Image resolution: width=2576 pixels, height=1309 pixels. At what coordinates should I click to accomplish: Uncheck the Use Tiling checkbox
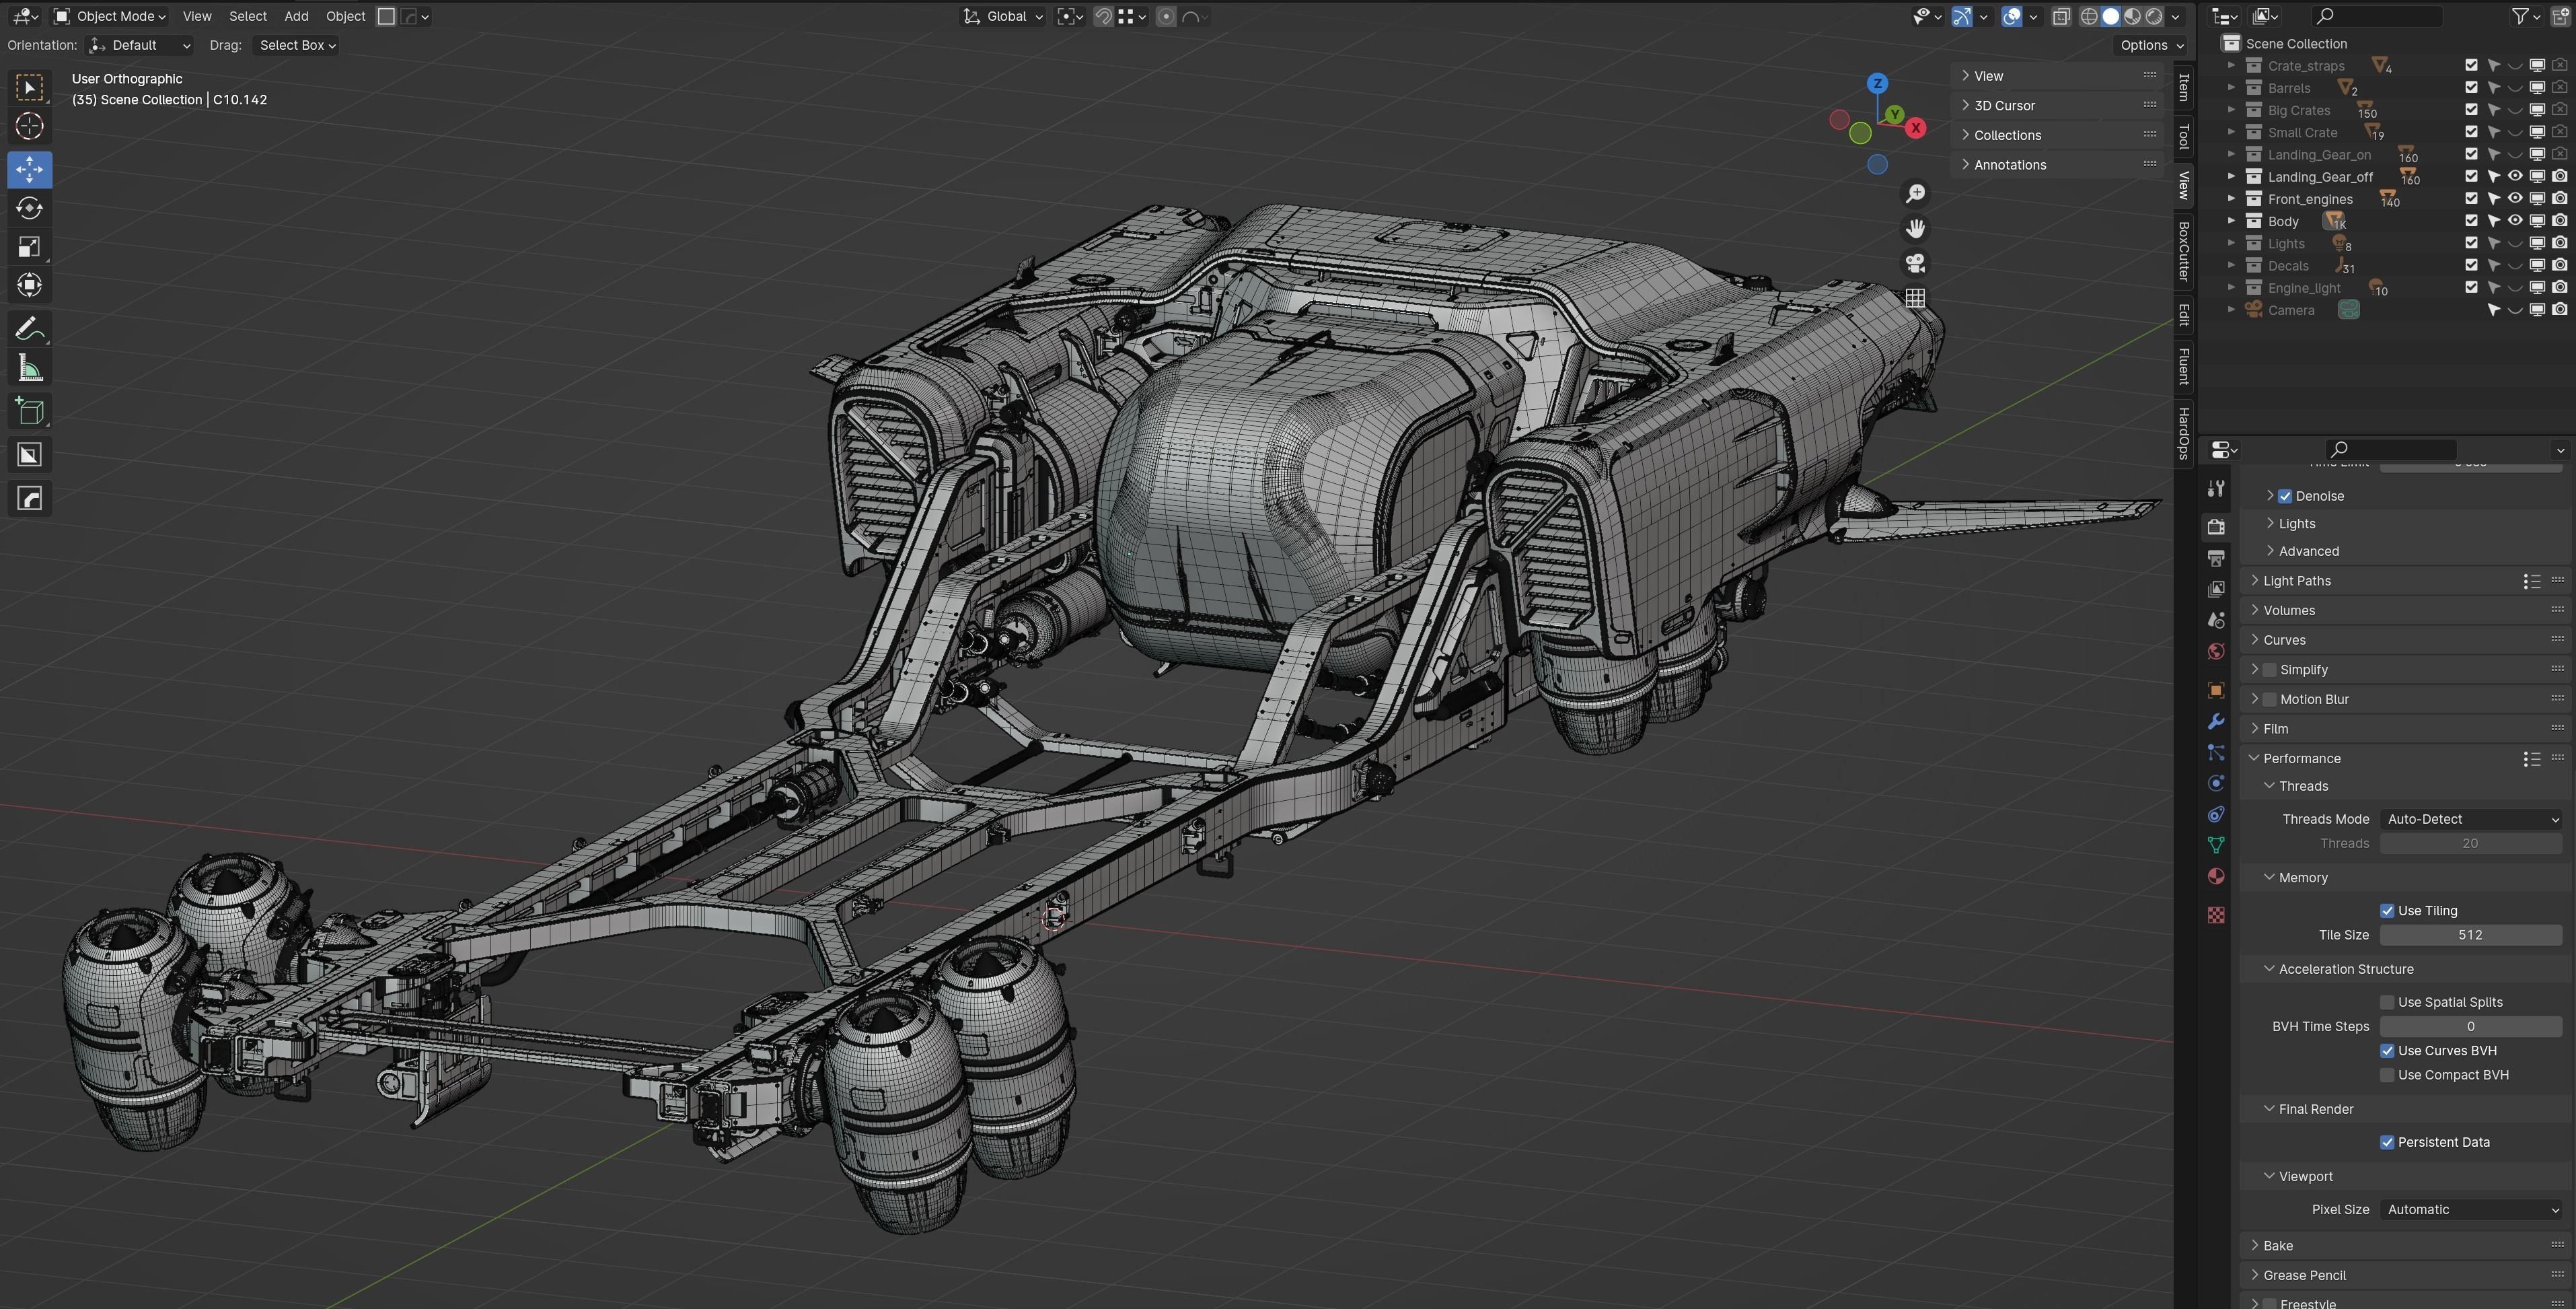coord(2387,911)
